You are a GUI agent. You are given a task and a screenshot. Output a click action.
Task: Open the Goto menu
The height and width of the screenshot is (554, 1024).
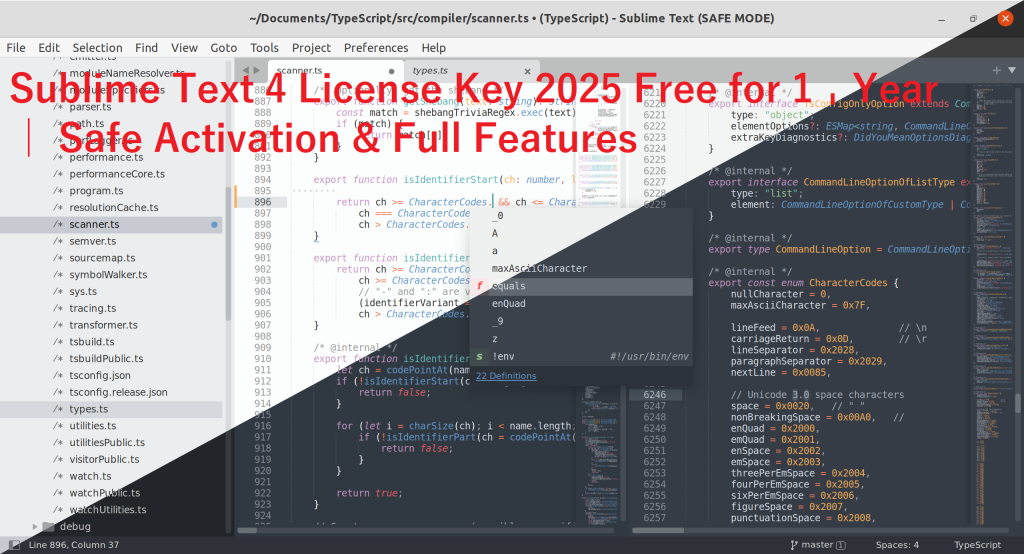pos(224,47)
